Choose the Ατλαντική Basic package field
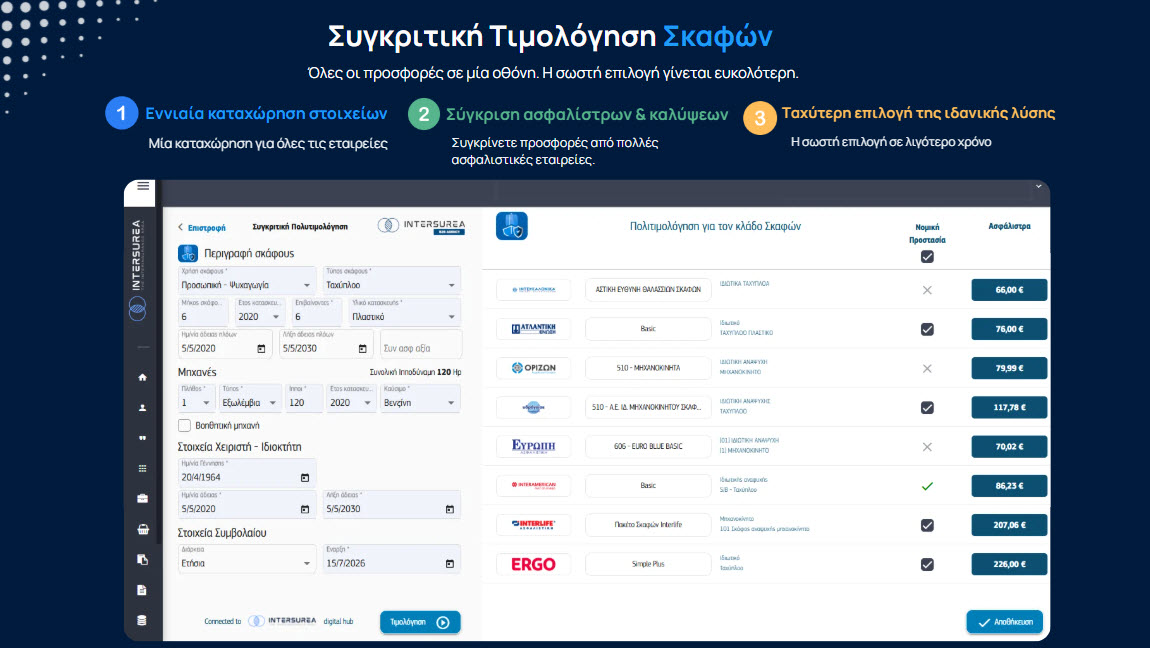This screenshot has width=1150, height=648. [x=648, y=329]
